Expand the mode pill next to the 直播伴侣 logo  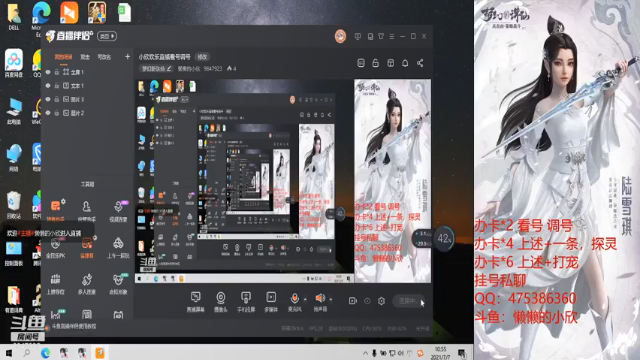point(107,36)
